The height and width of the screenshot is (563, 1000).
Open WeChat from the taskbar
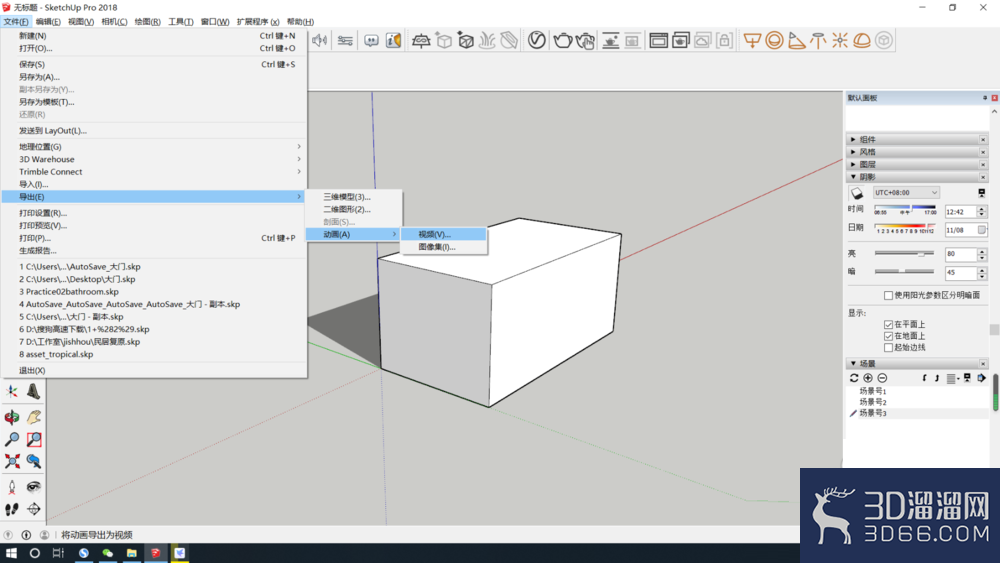(107, 553)
